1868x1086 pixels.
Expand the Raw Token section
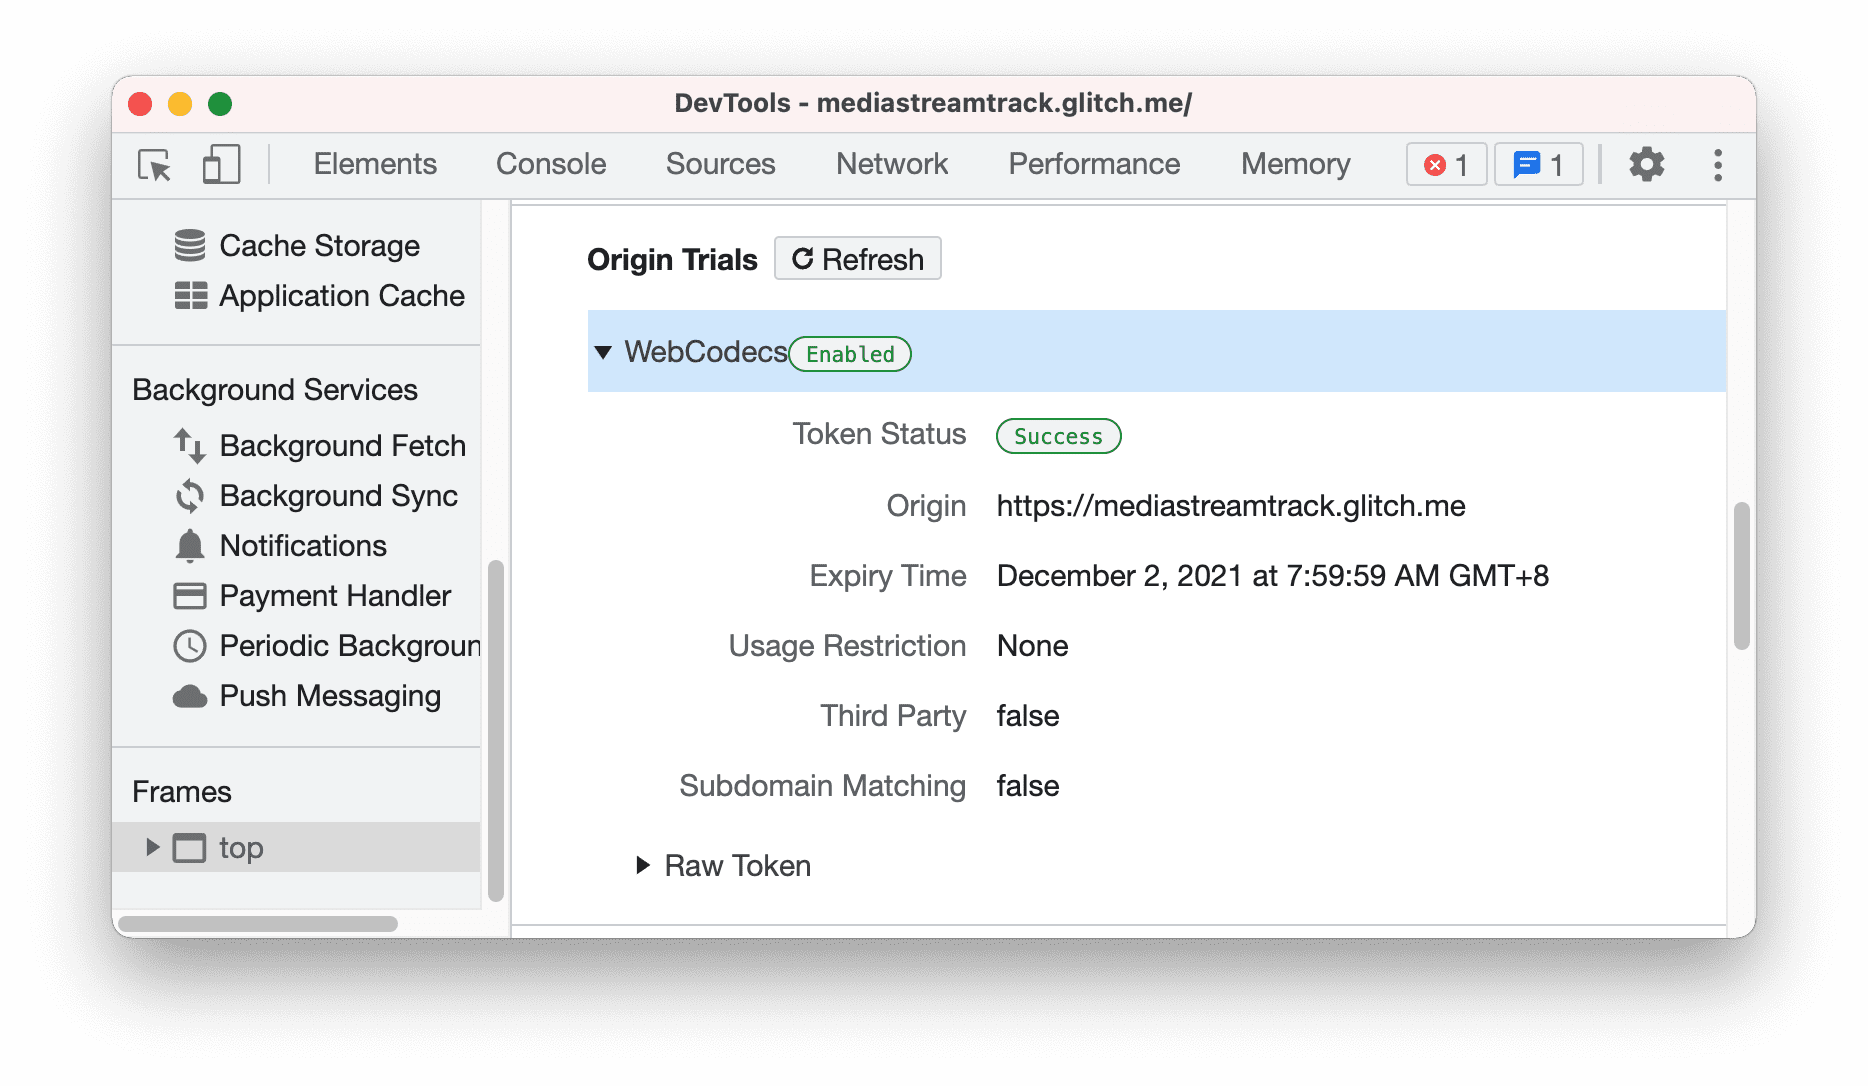[x=642, y=865]
